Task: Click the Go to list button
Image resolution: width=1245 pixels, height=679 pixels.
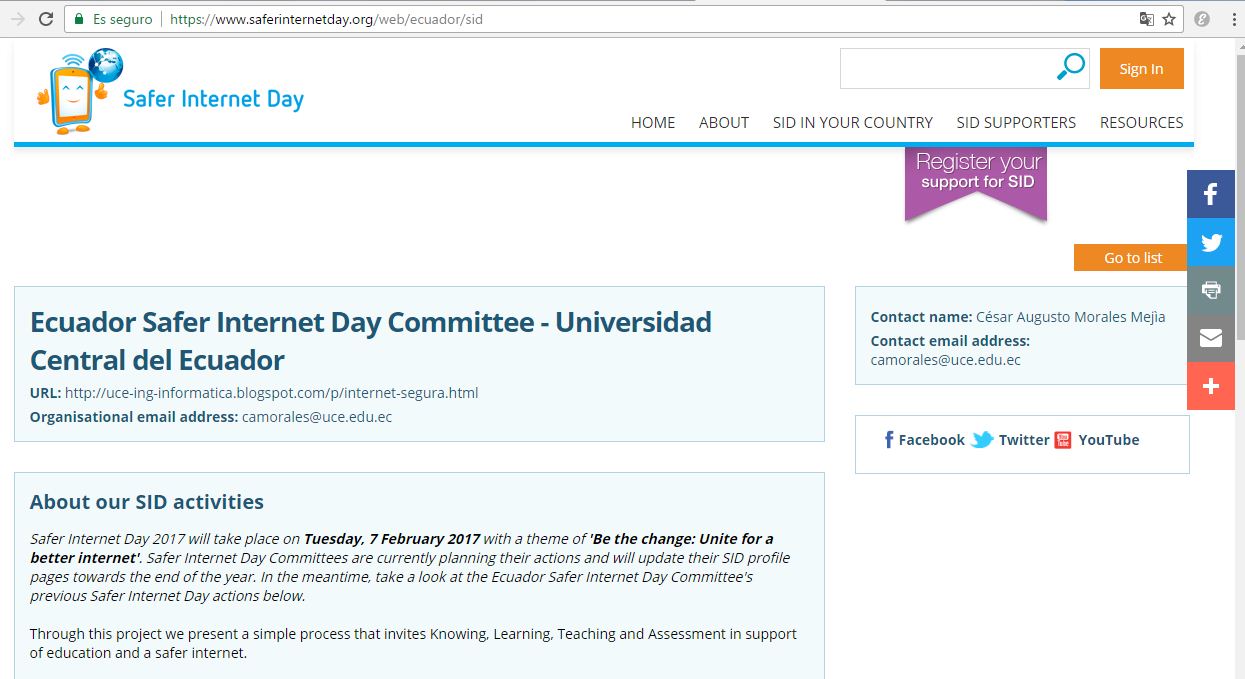Action: coord(1132,258)
